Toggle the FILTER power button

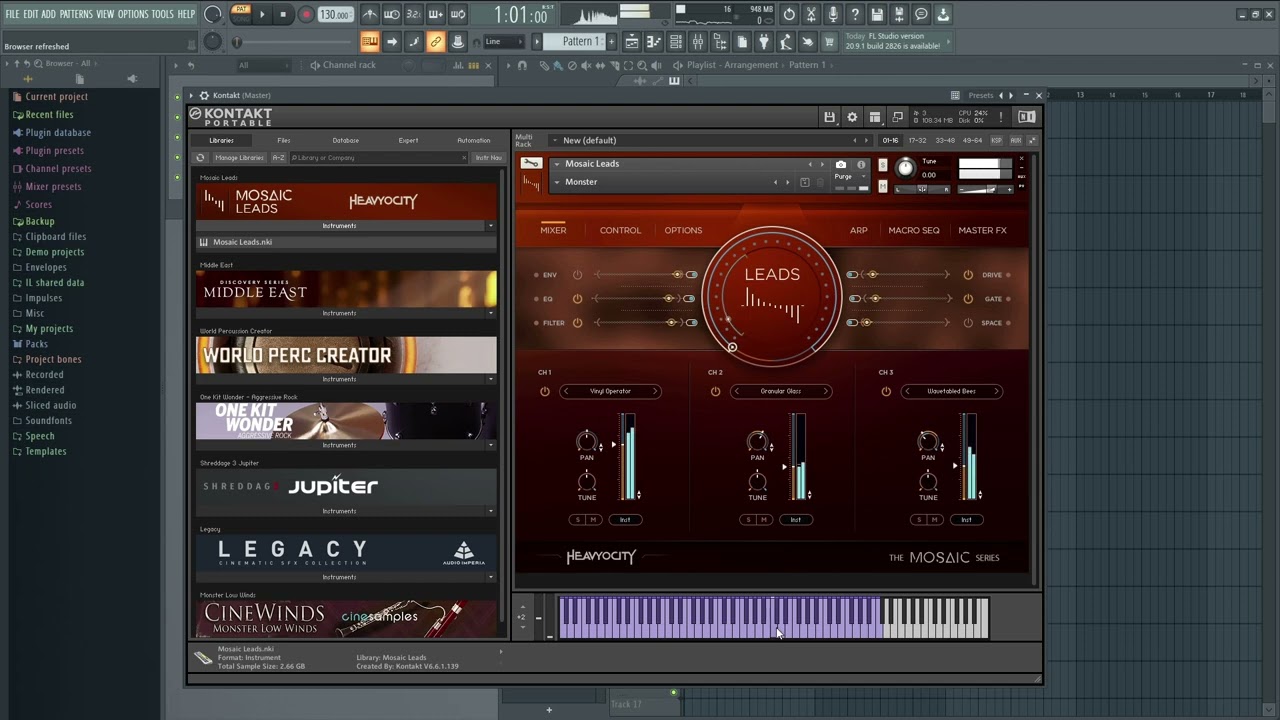pyautogui.click(x=577, y=323)
